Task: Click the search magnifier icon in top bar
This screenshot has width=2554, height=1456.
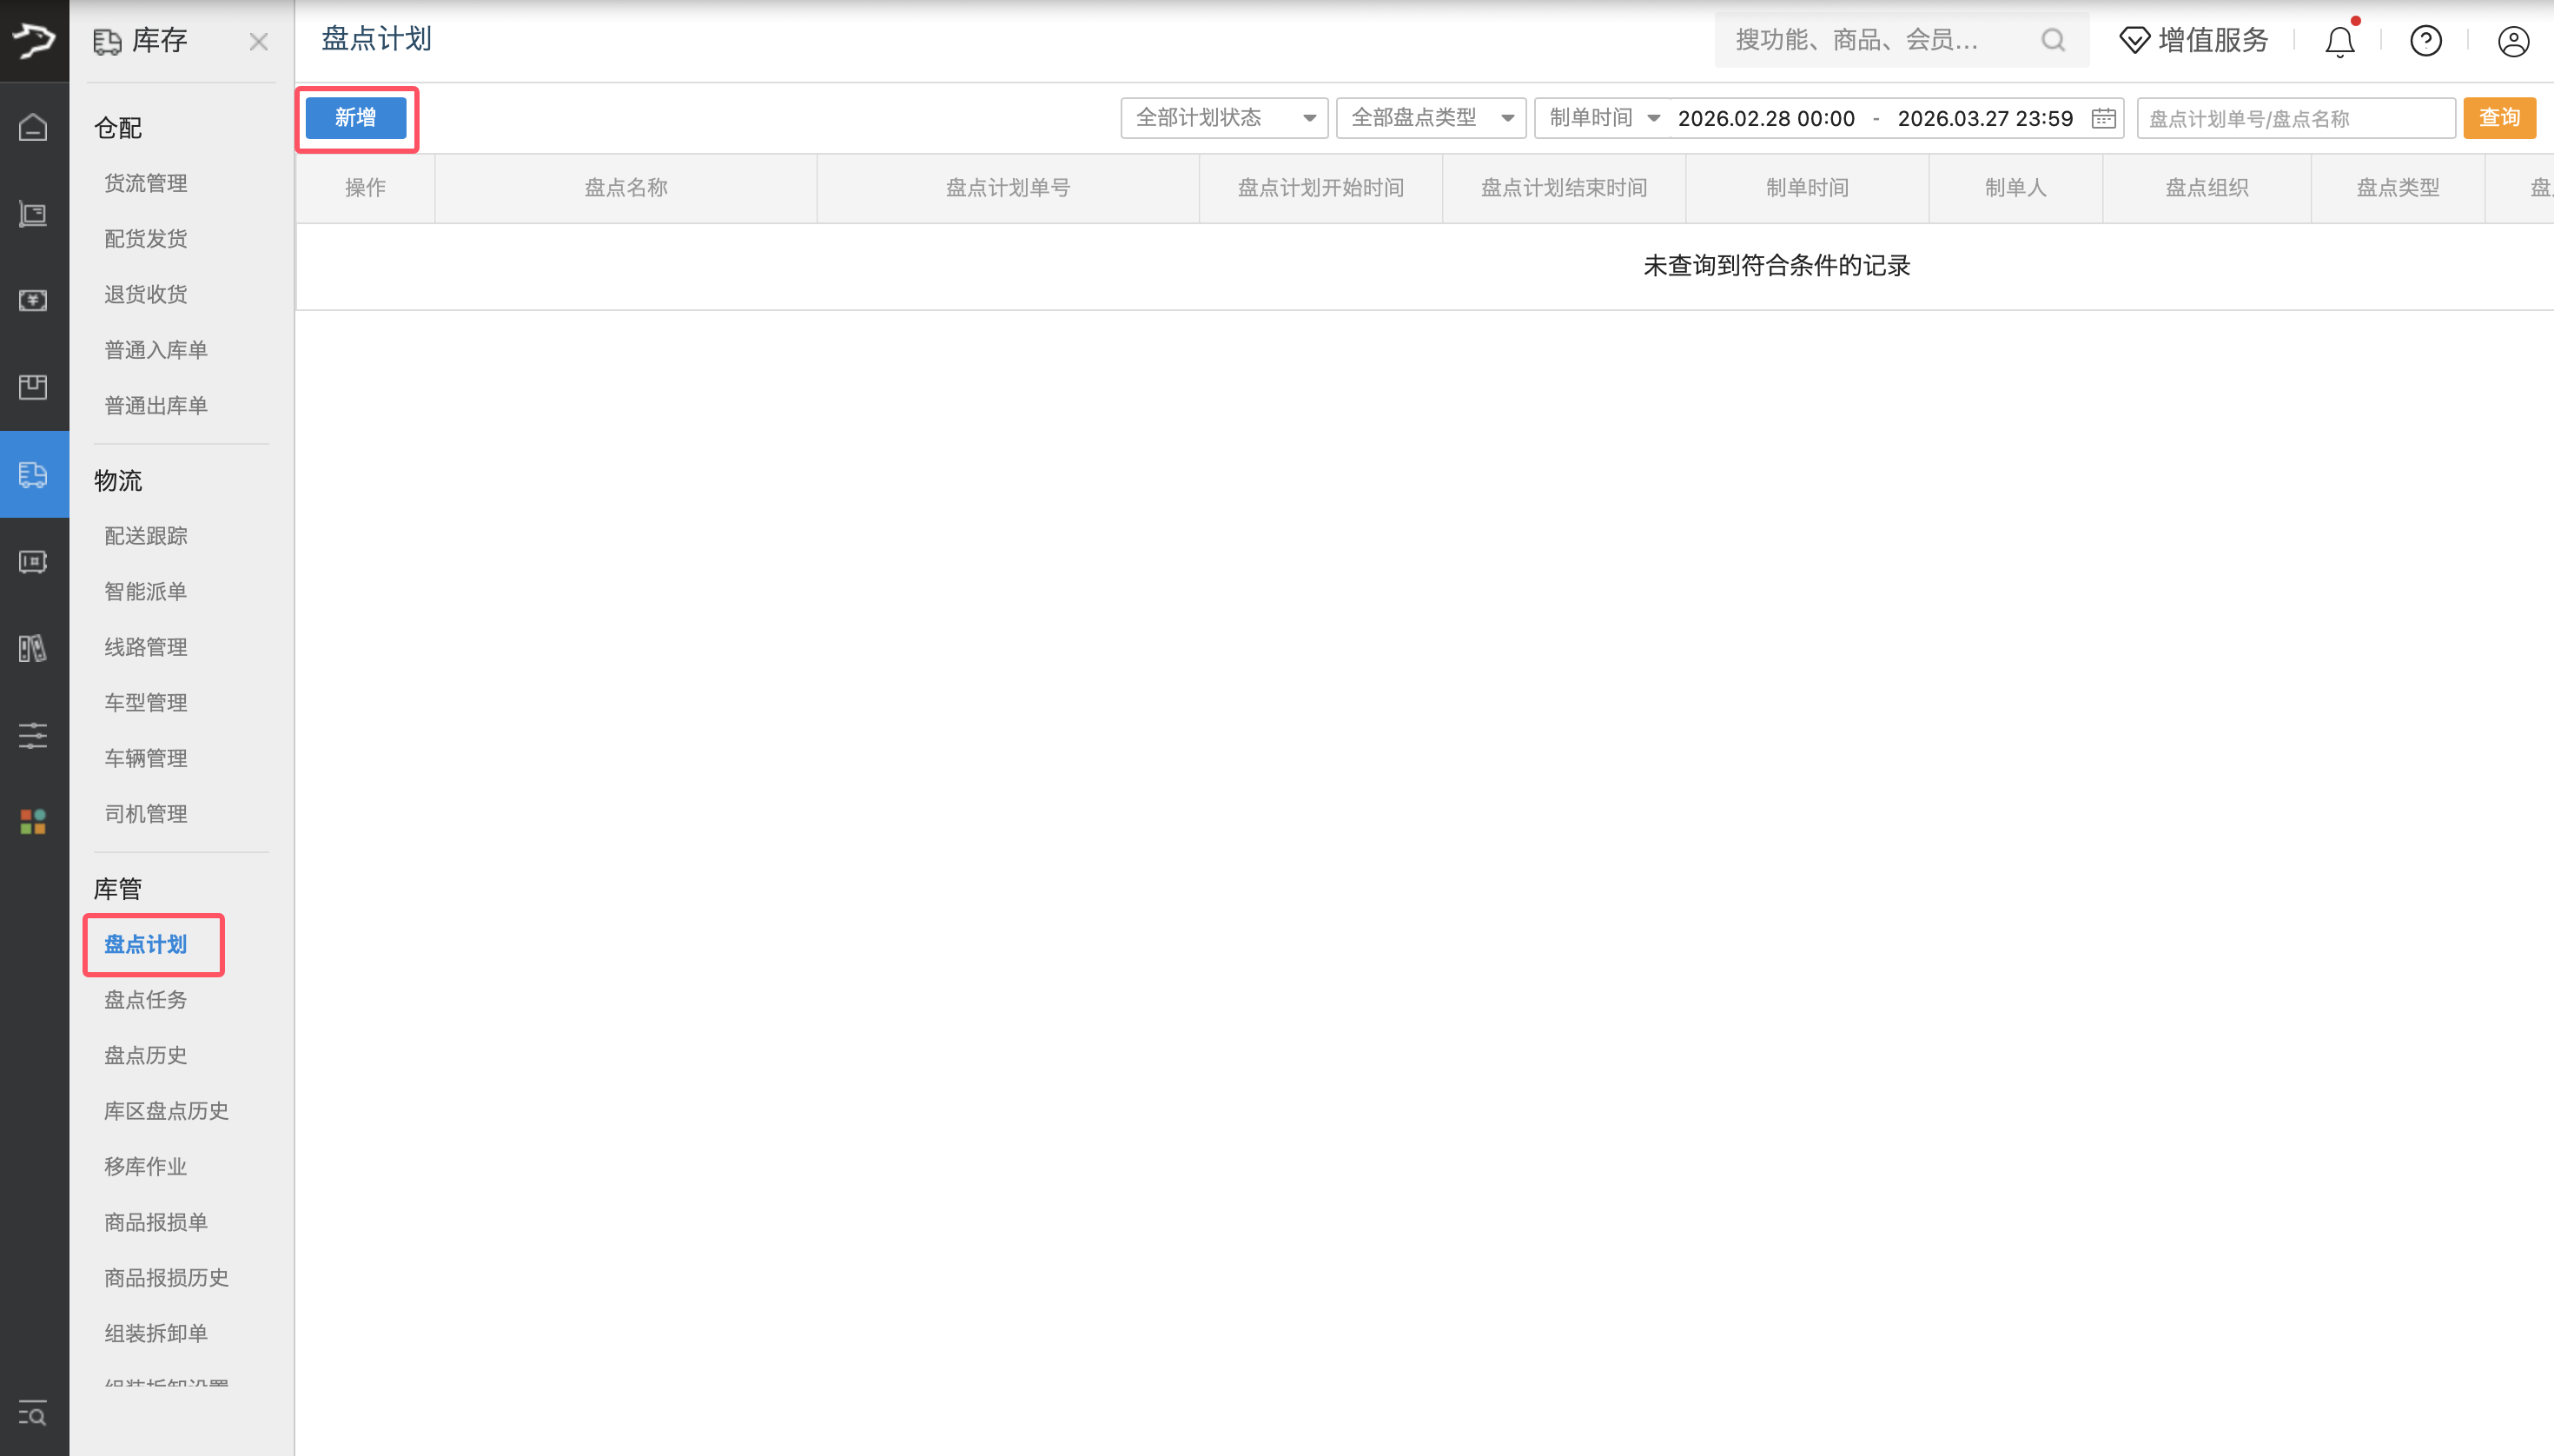Action: [x=2052, y=40]
